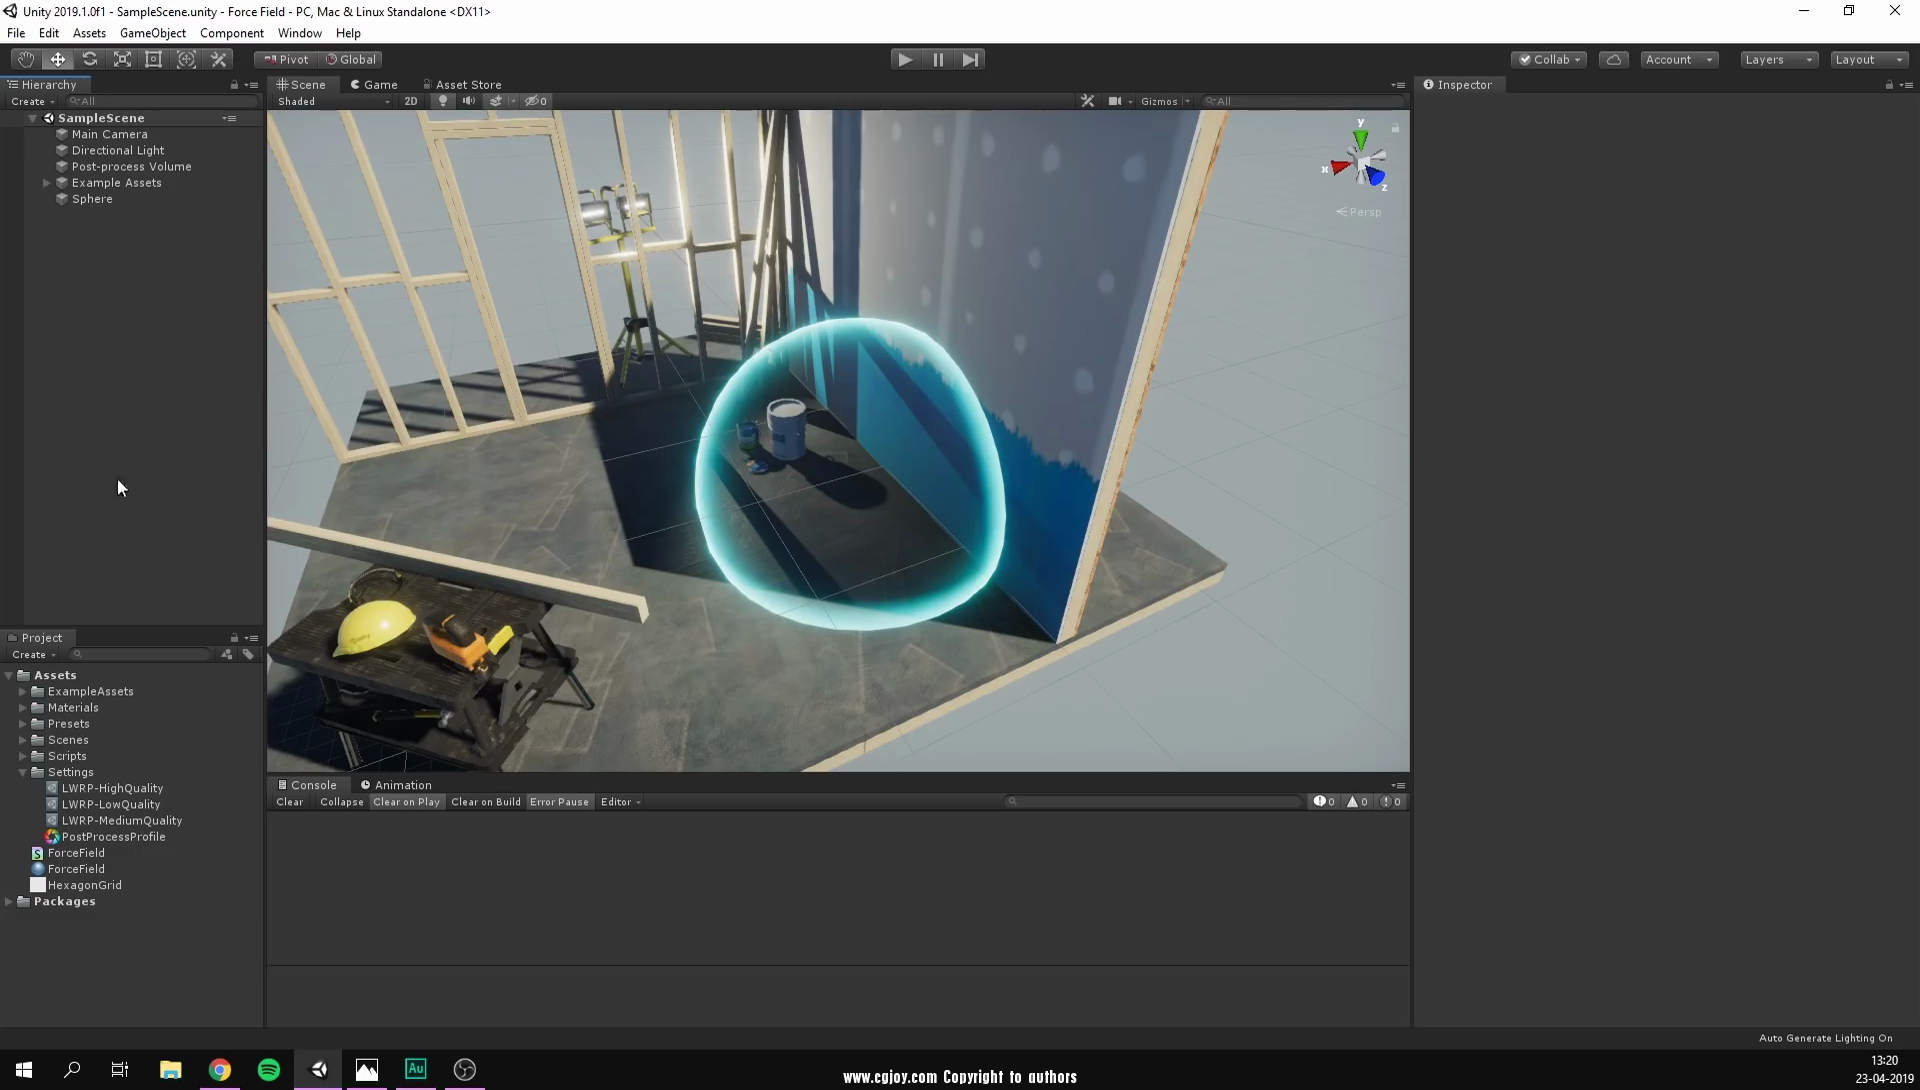Select the combined Transform tool

186,59
